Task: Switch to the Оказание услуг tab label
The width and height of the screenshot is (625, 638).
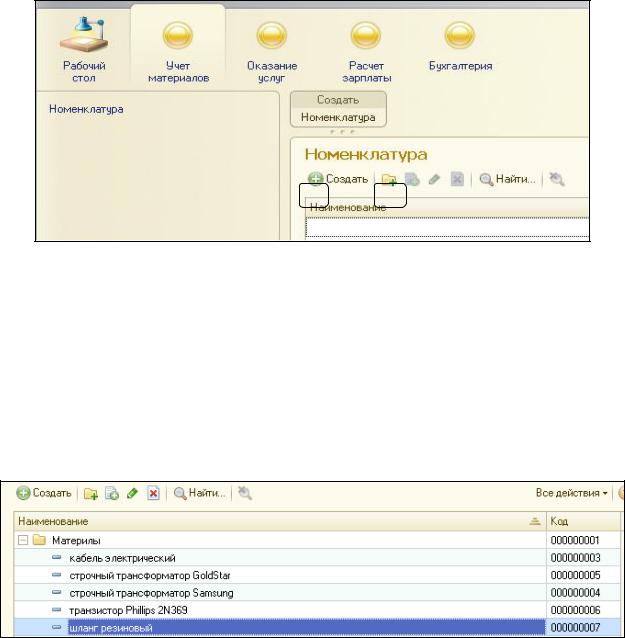Action: click(x=272, y=72)
